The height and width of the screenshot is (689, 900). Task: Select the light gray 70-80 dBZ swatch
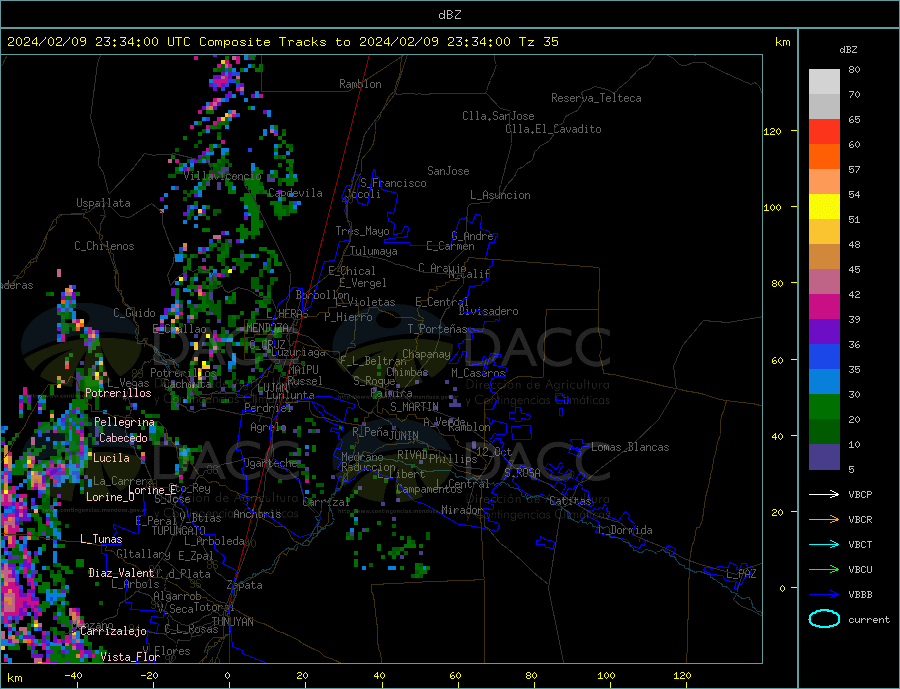point(824,82)
